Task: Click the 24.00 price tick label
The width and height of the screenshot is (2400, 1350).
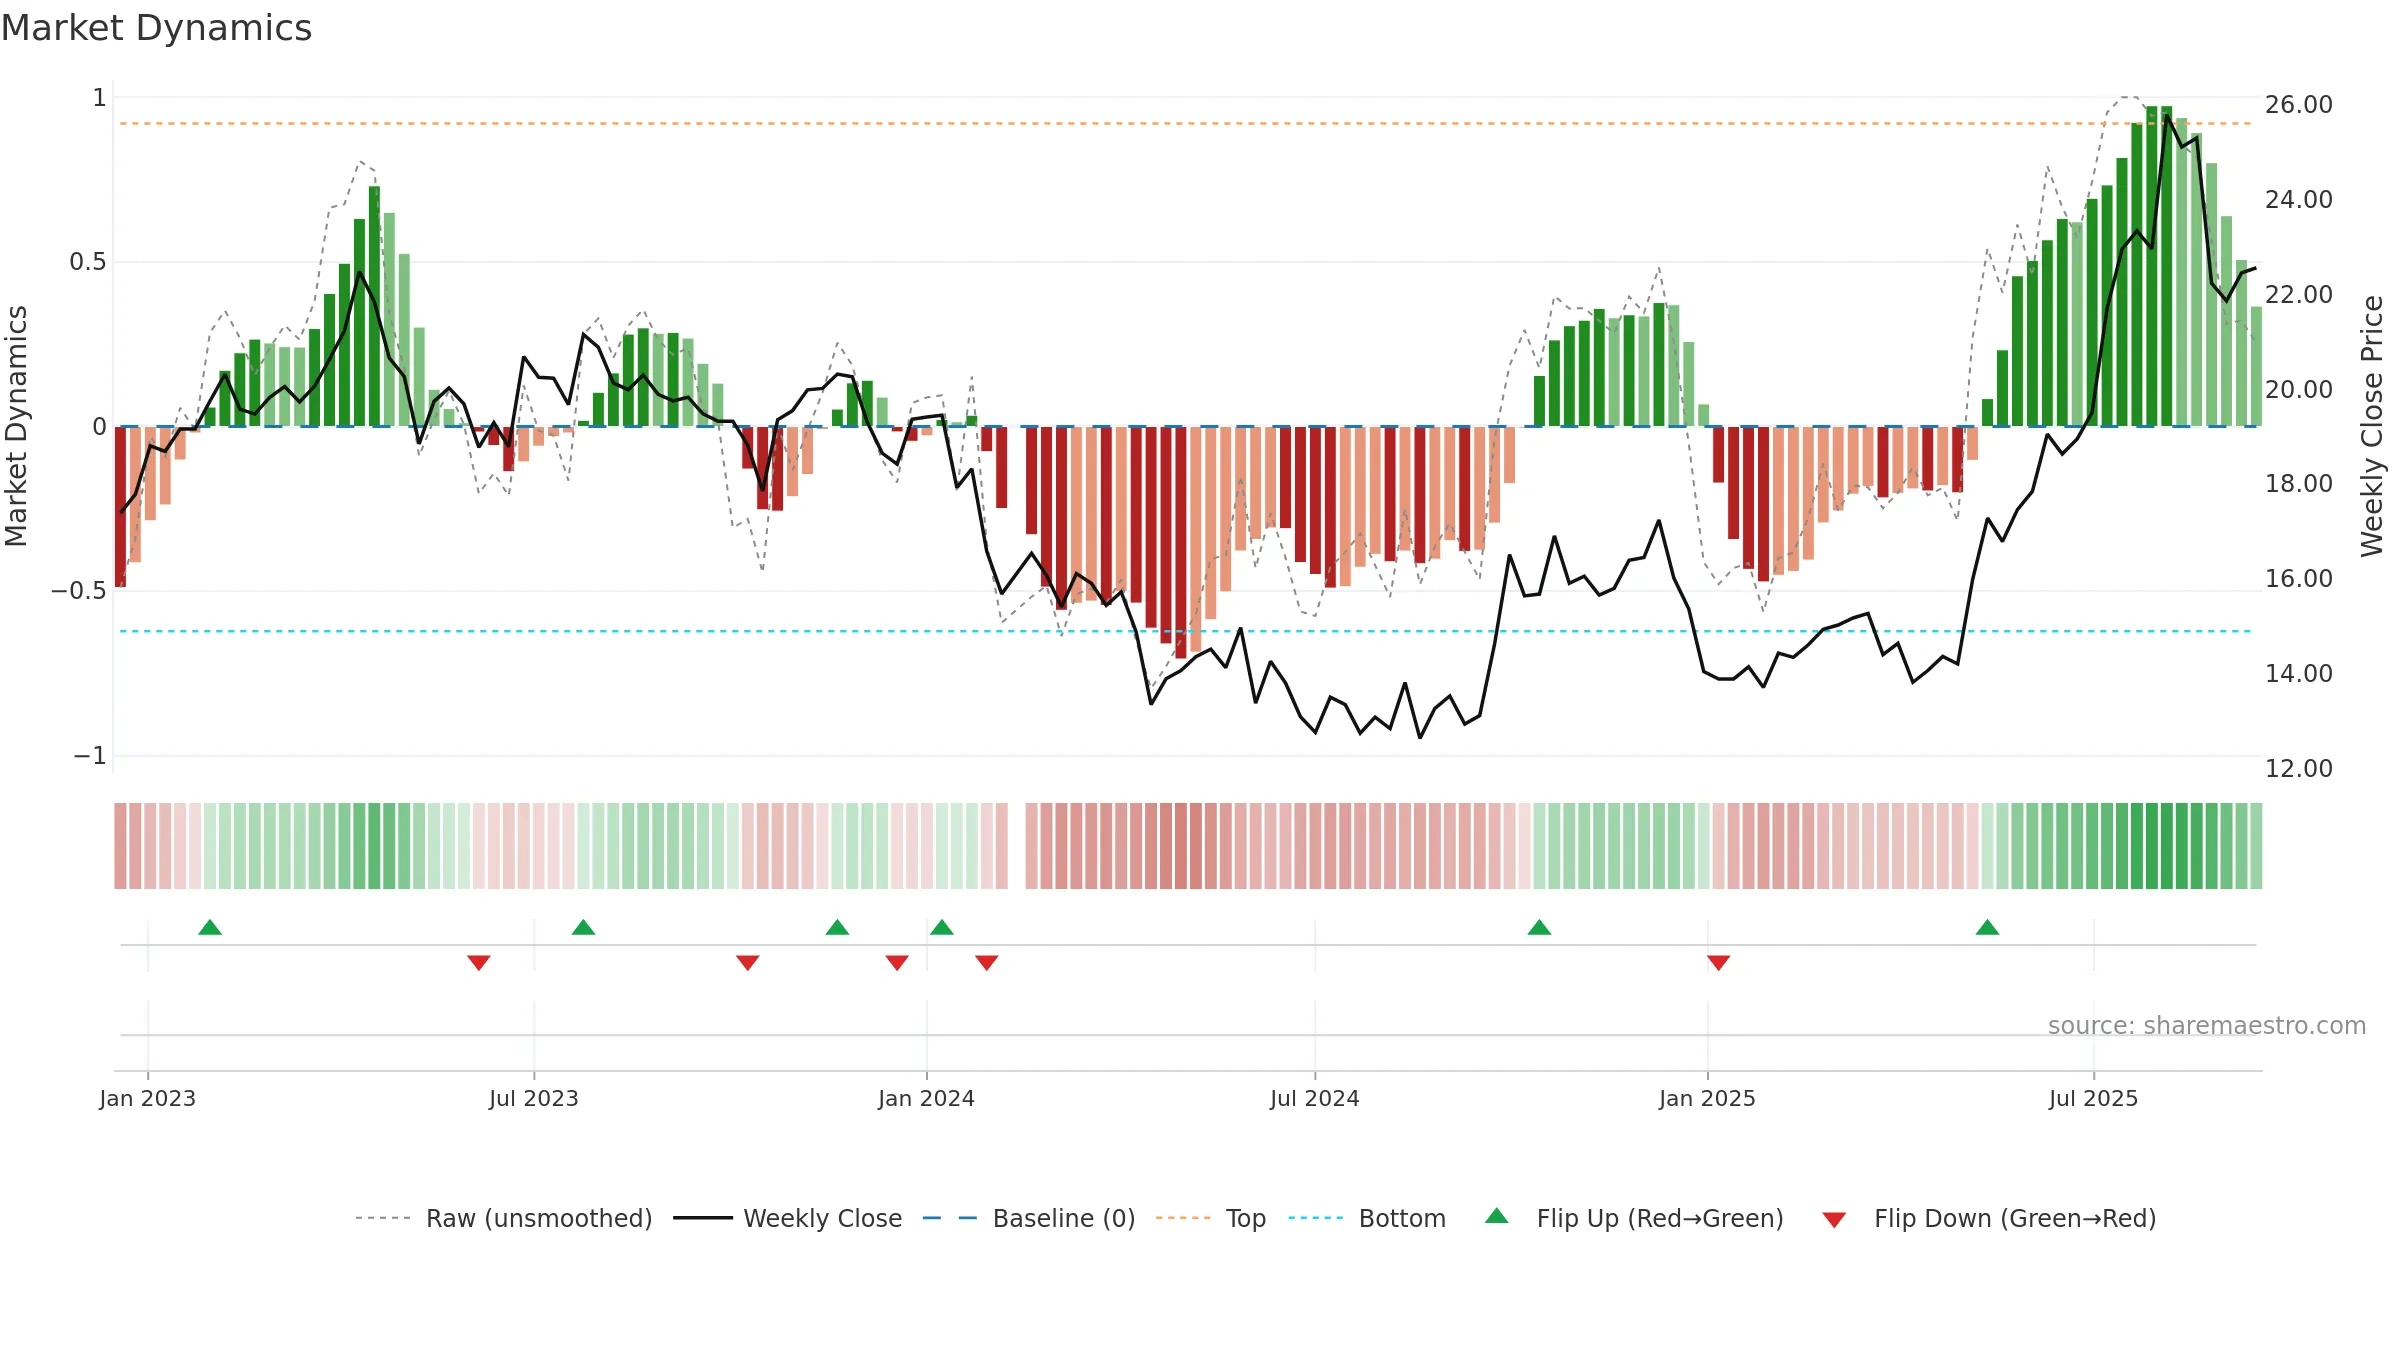Action: click(x=2299, y=200)
